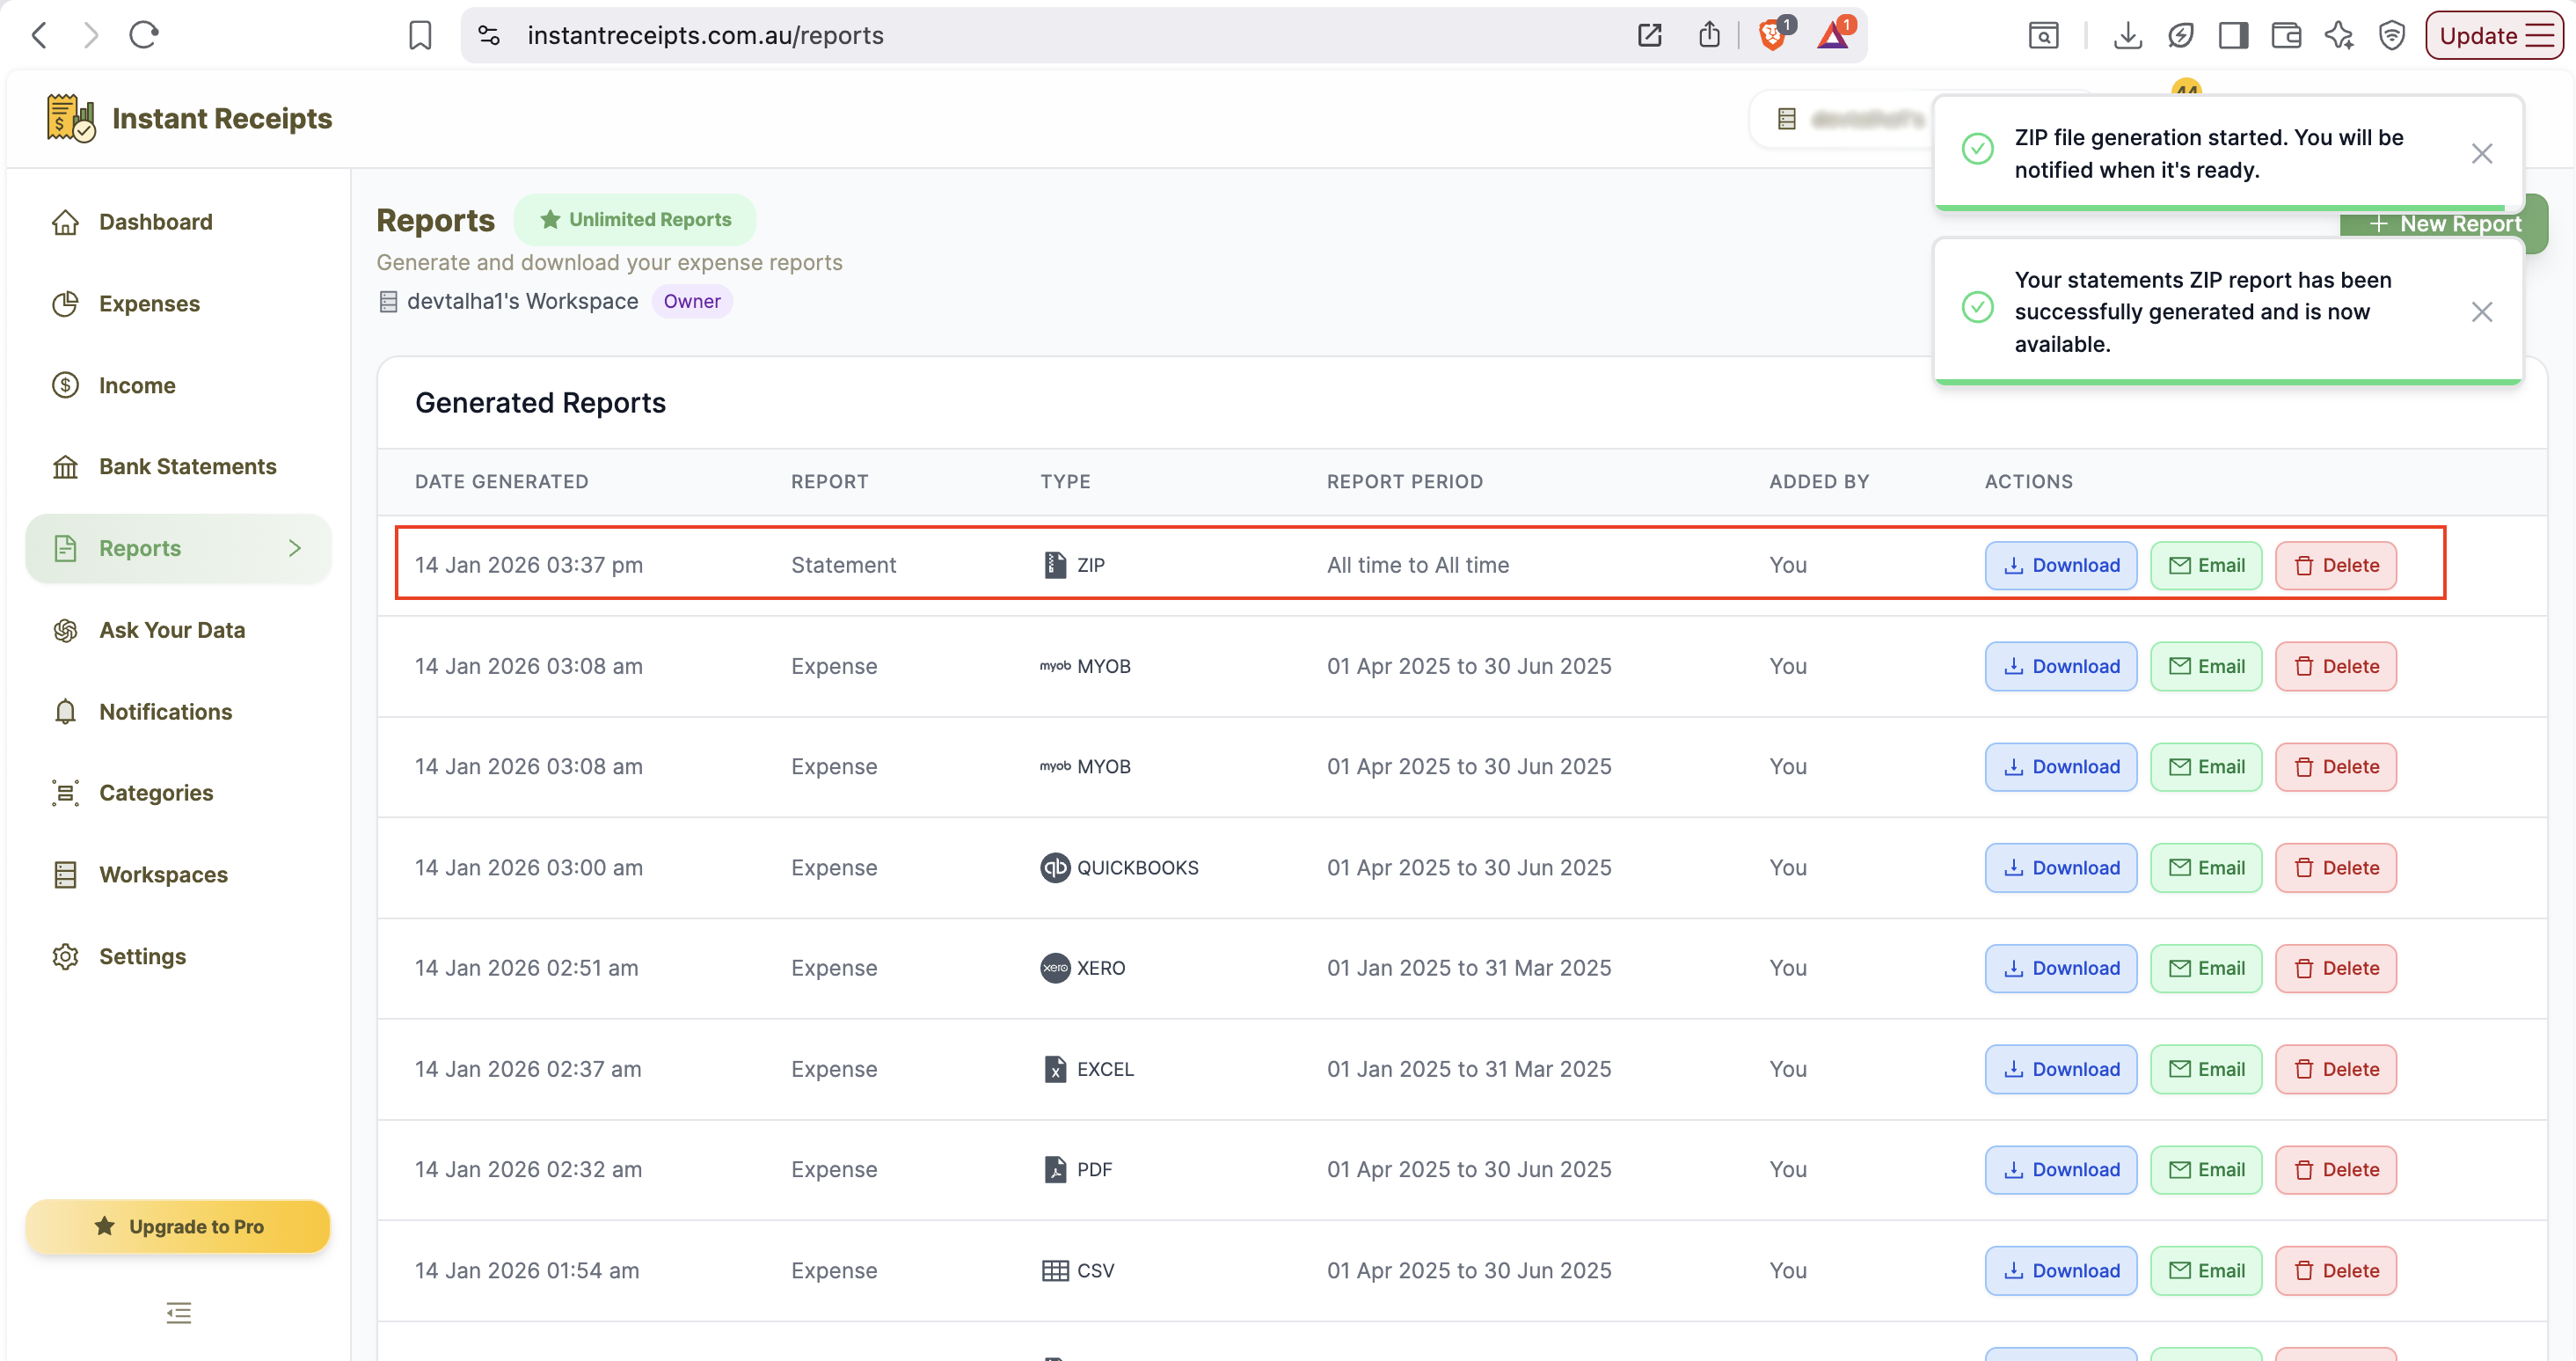Delete the EXCEL expense report
2576x1361 pixels.
pos(2336,1069)
